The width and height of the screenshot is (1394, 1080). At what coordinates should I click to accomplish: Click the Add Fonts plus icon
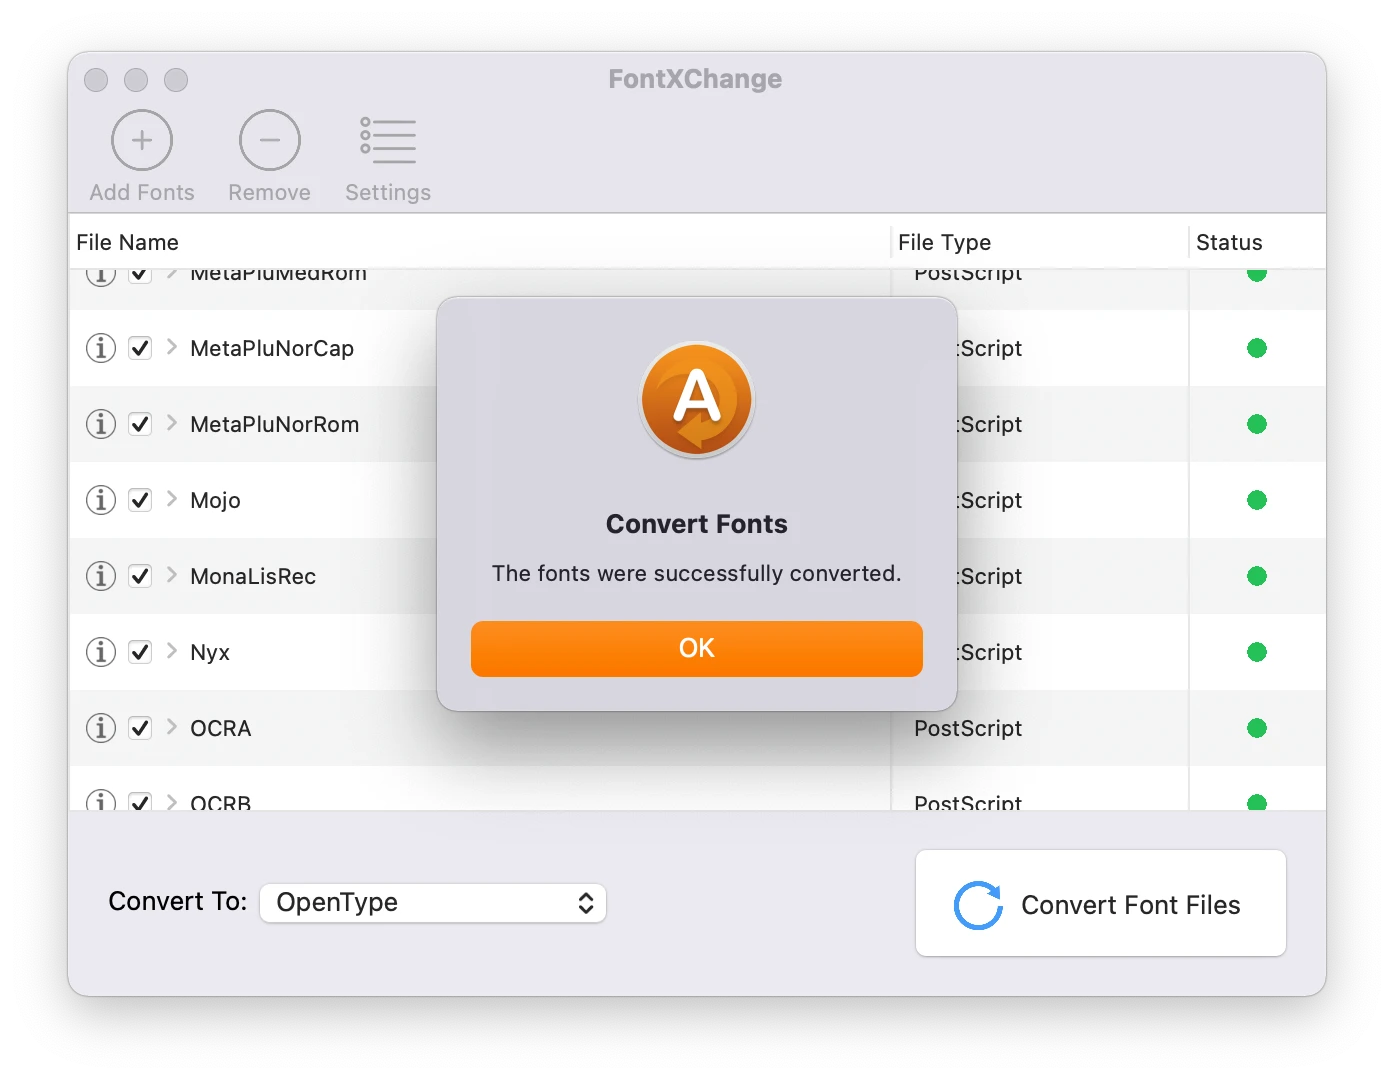tap(142, 140)
